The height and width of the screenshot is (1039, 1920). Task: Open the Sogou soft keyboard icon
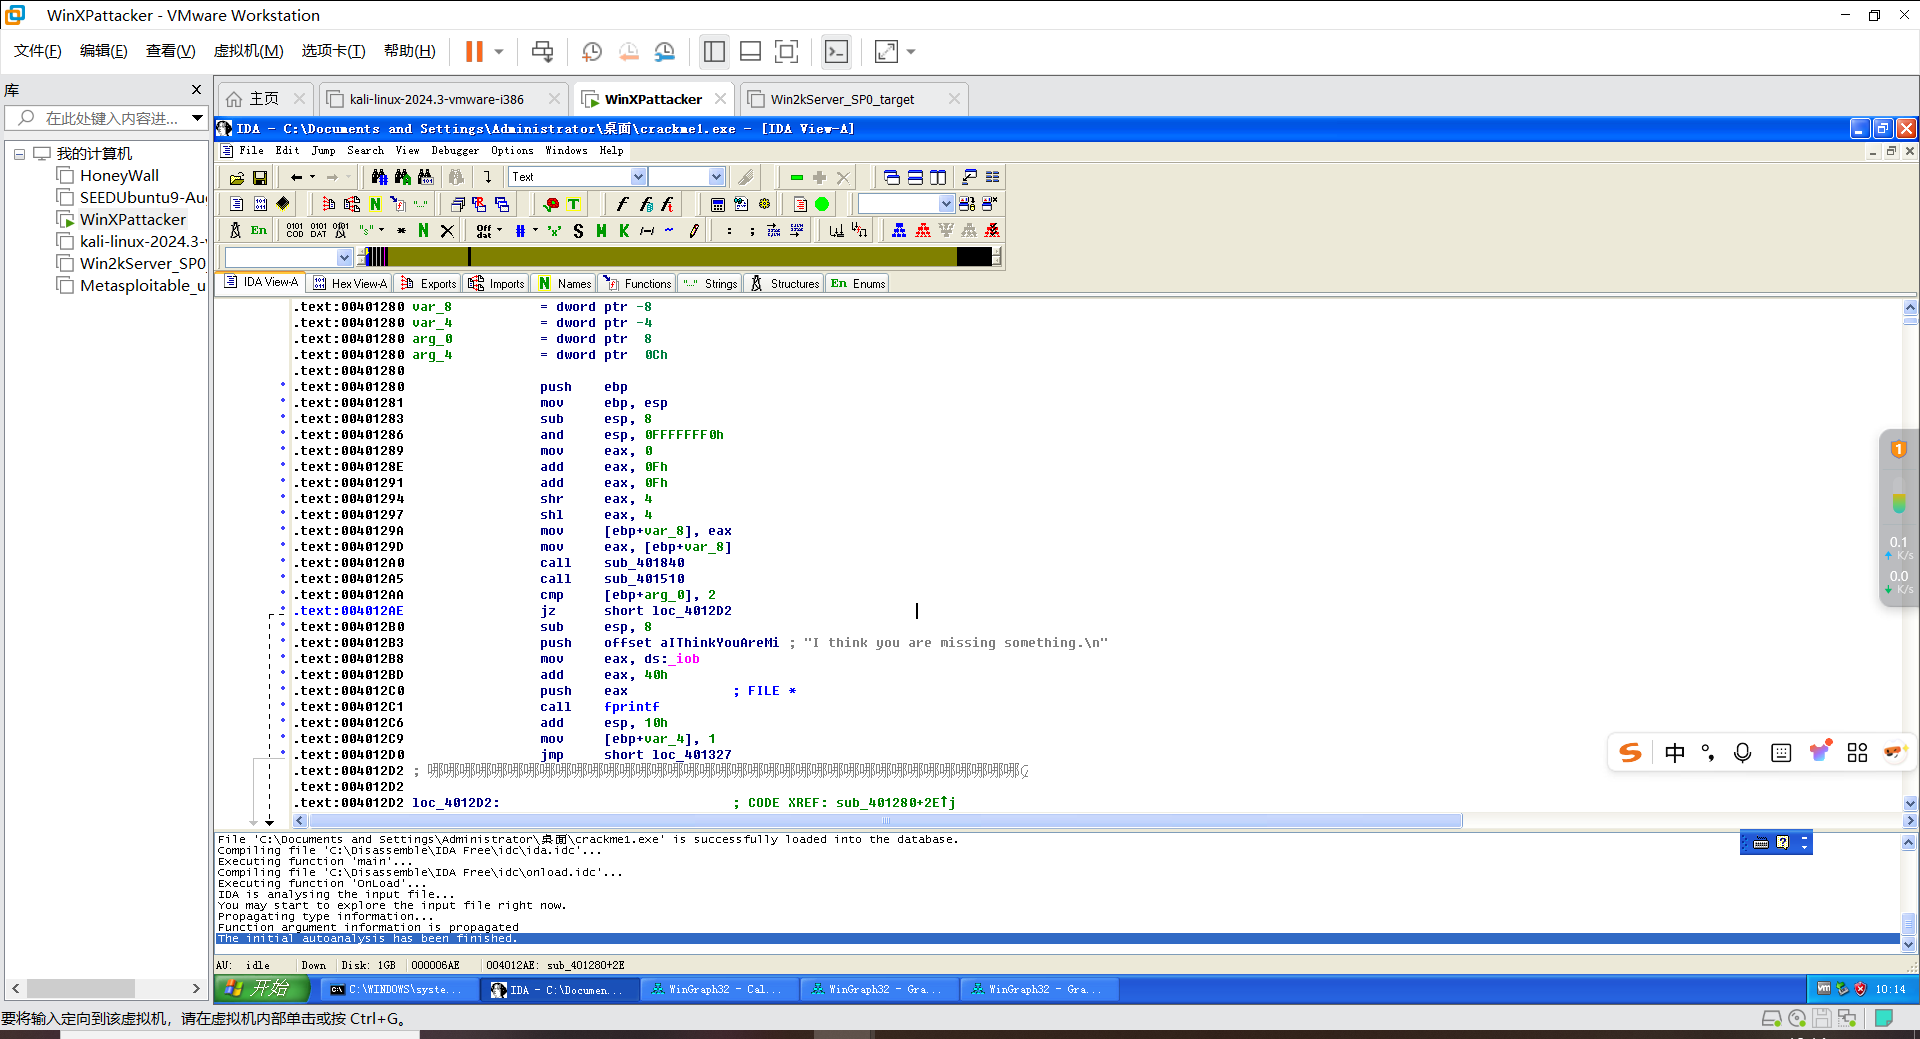pyautogui.click(x=1781, y=753)
